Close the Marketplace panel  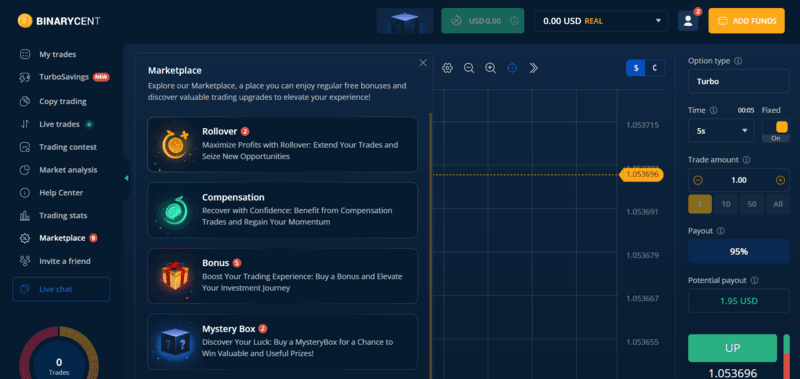(x=423, y=63)
